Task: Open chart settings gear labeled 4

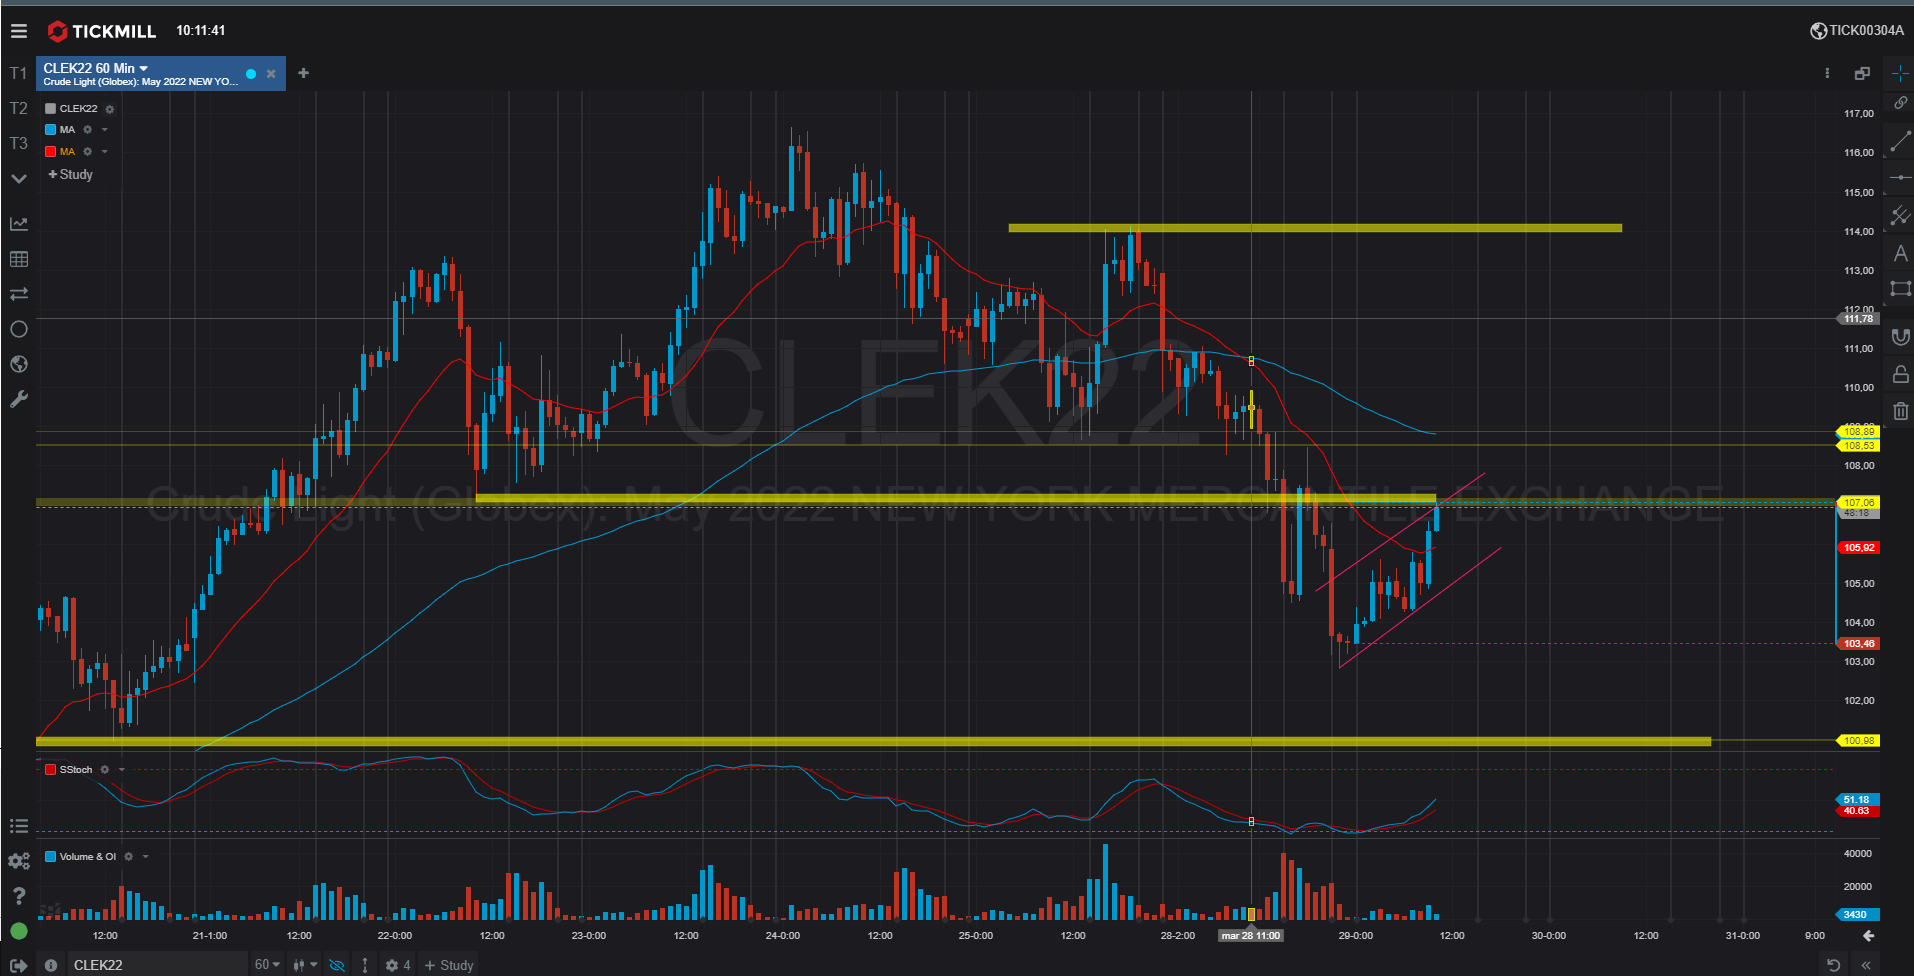Action: point(397,965)
